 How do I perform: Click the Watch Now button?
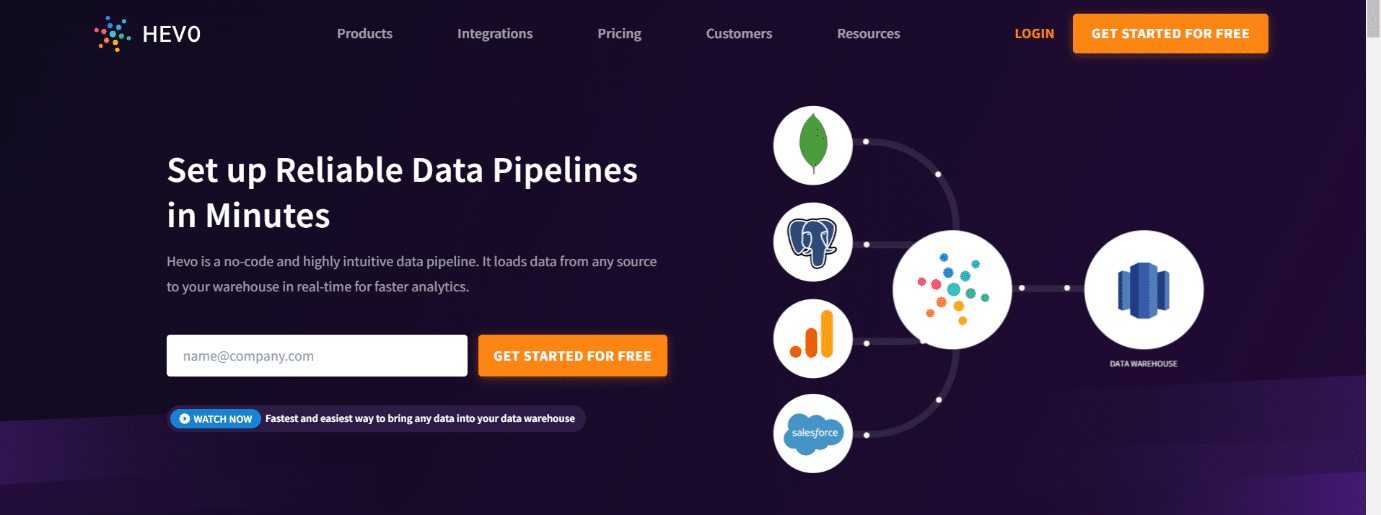(215, 419)
